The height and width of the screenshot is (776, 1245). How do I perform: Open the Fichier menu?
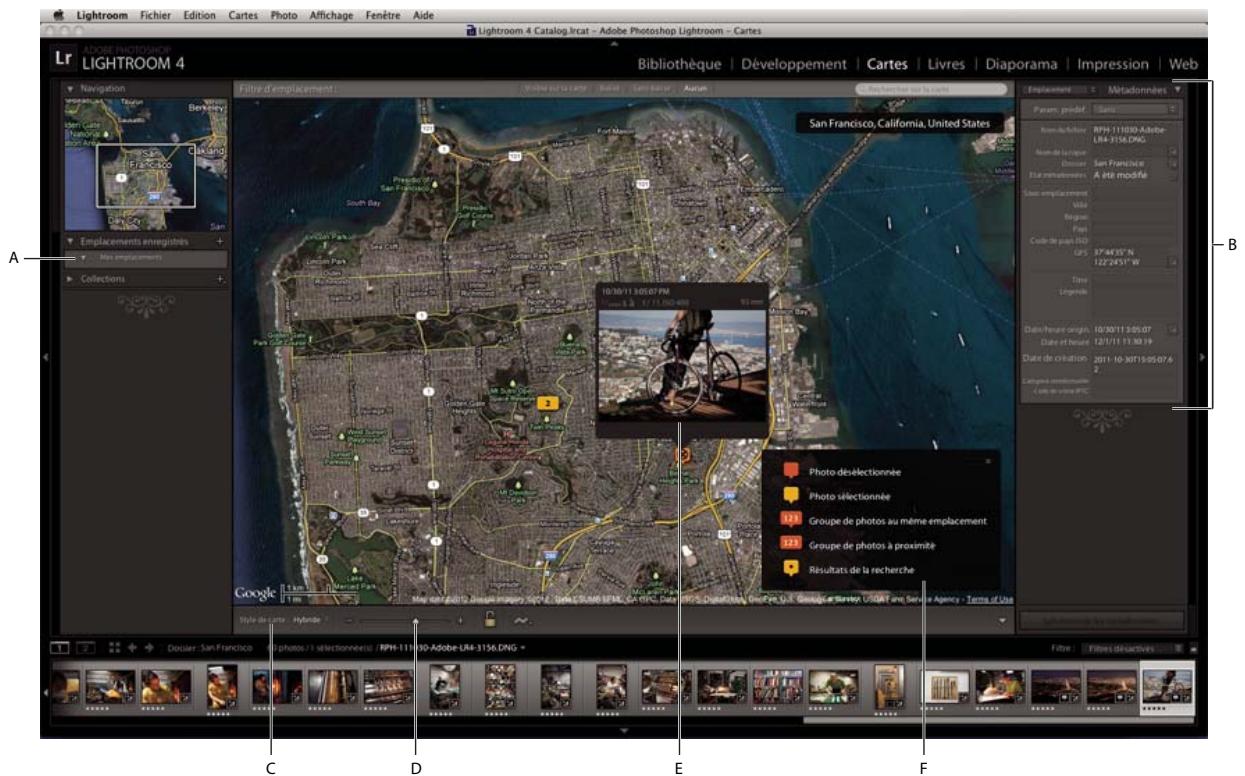coord(156,16)
